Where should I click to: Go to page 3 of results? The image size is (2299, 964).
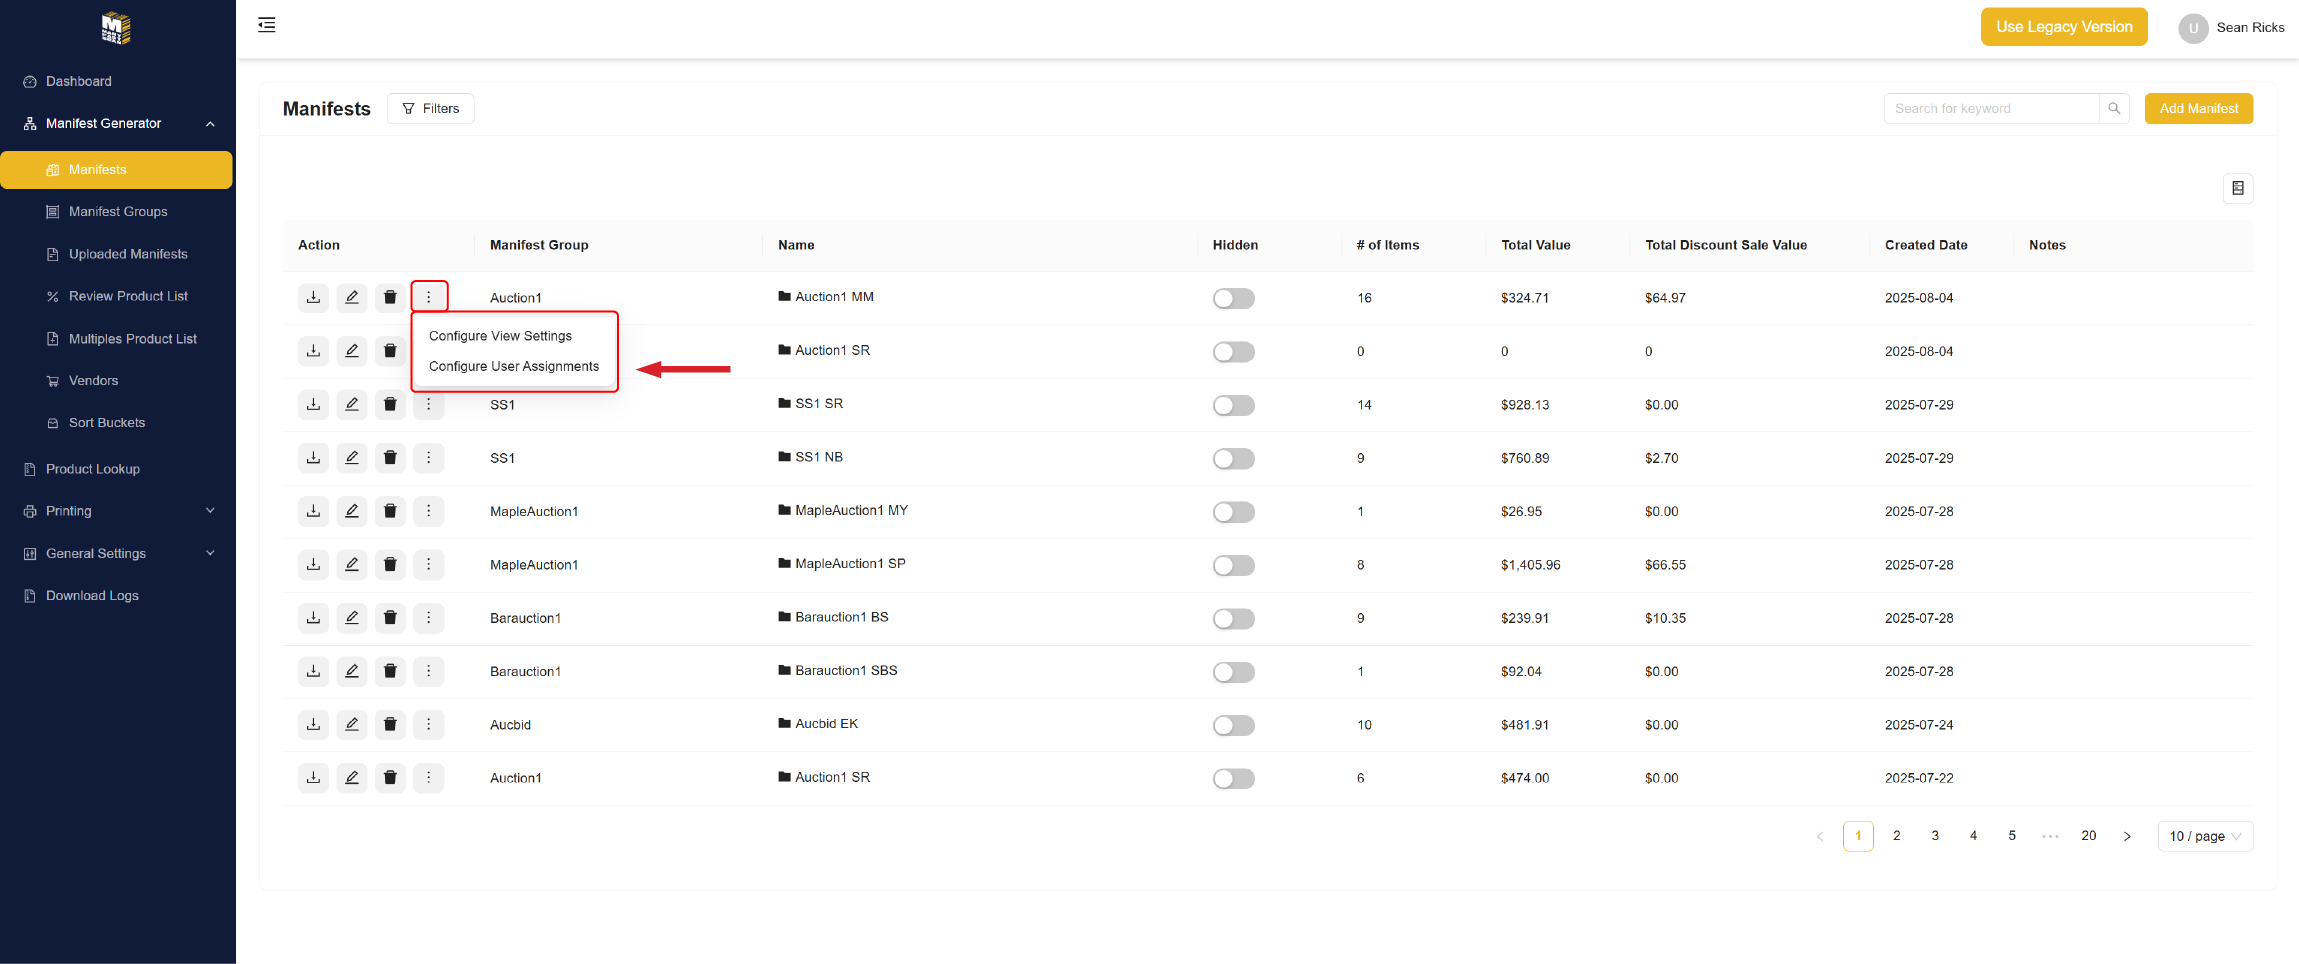(x=1935, y=836)
